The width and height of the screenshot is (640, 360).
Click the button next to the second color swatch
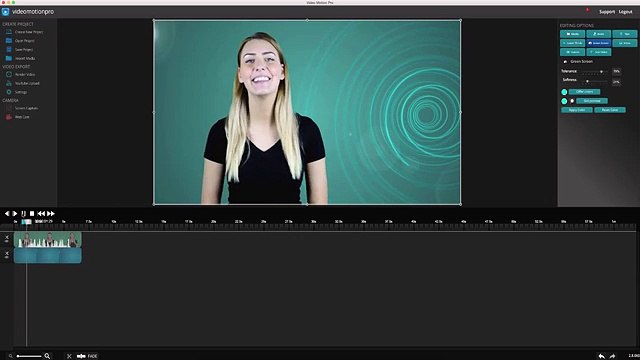592,101
